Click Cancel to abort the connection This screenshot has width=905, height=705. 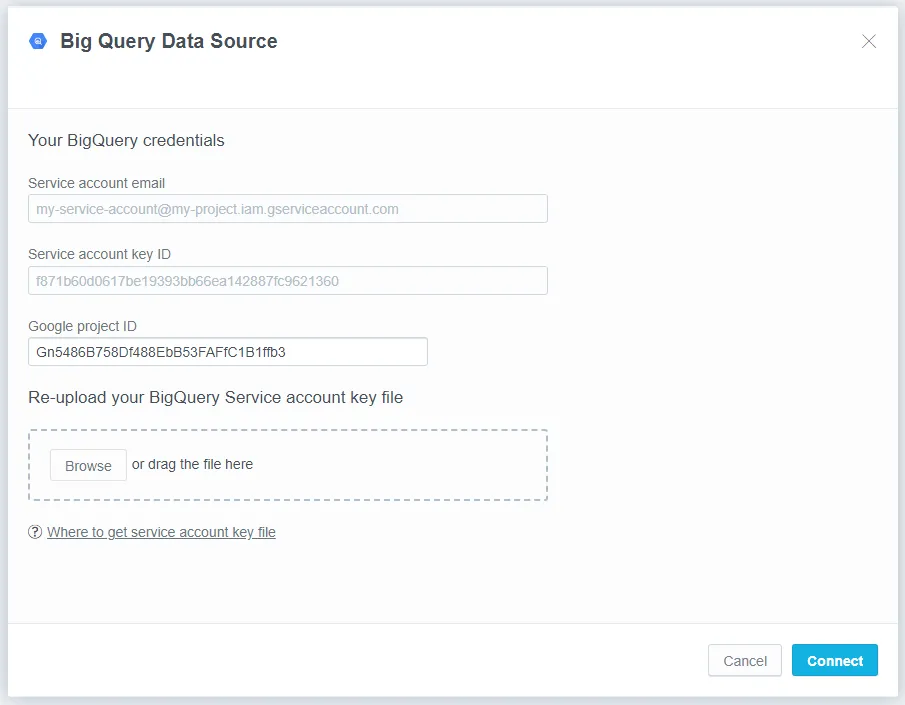pos(744,660)
